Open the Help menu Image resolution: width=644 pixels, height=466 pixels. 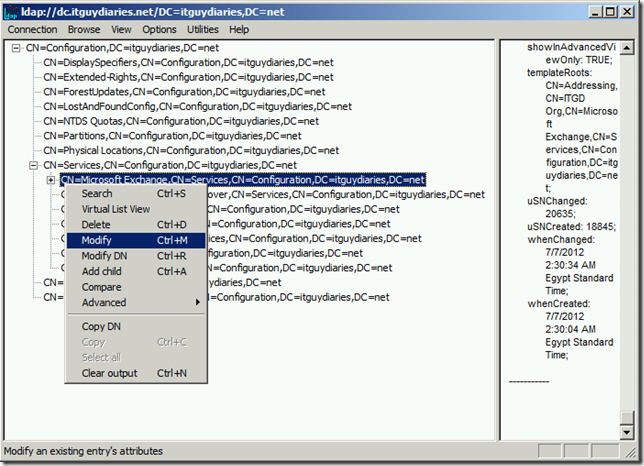coord(239,30)
